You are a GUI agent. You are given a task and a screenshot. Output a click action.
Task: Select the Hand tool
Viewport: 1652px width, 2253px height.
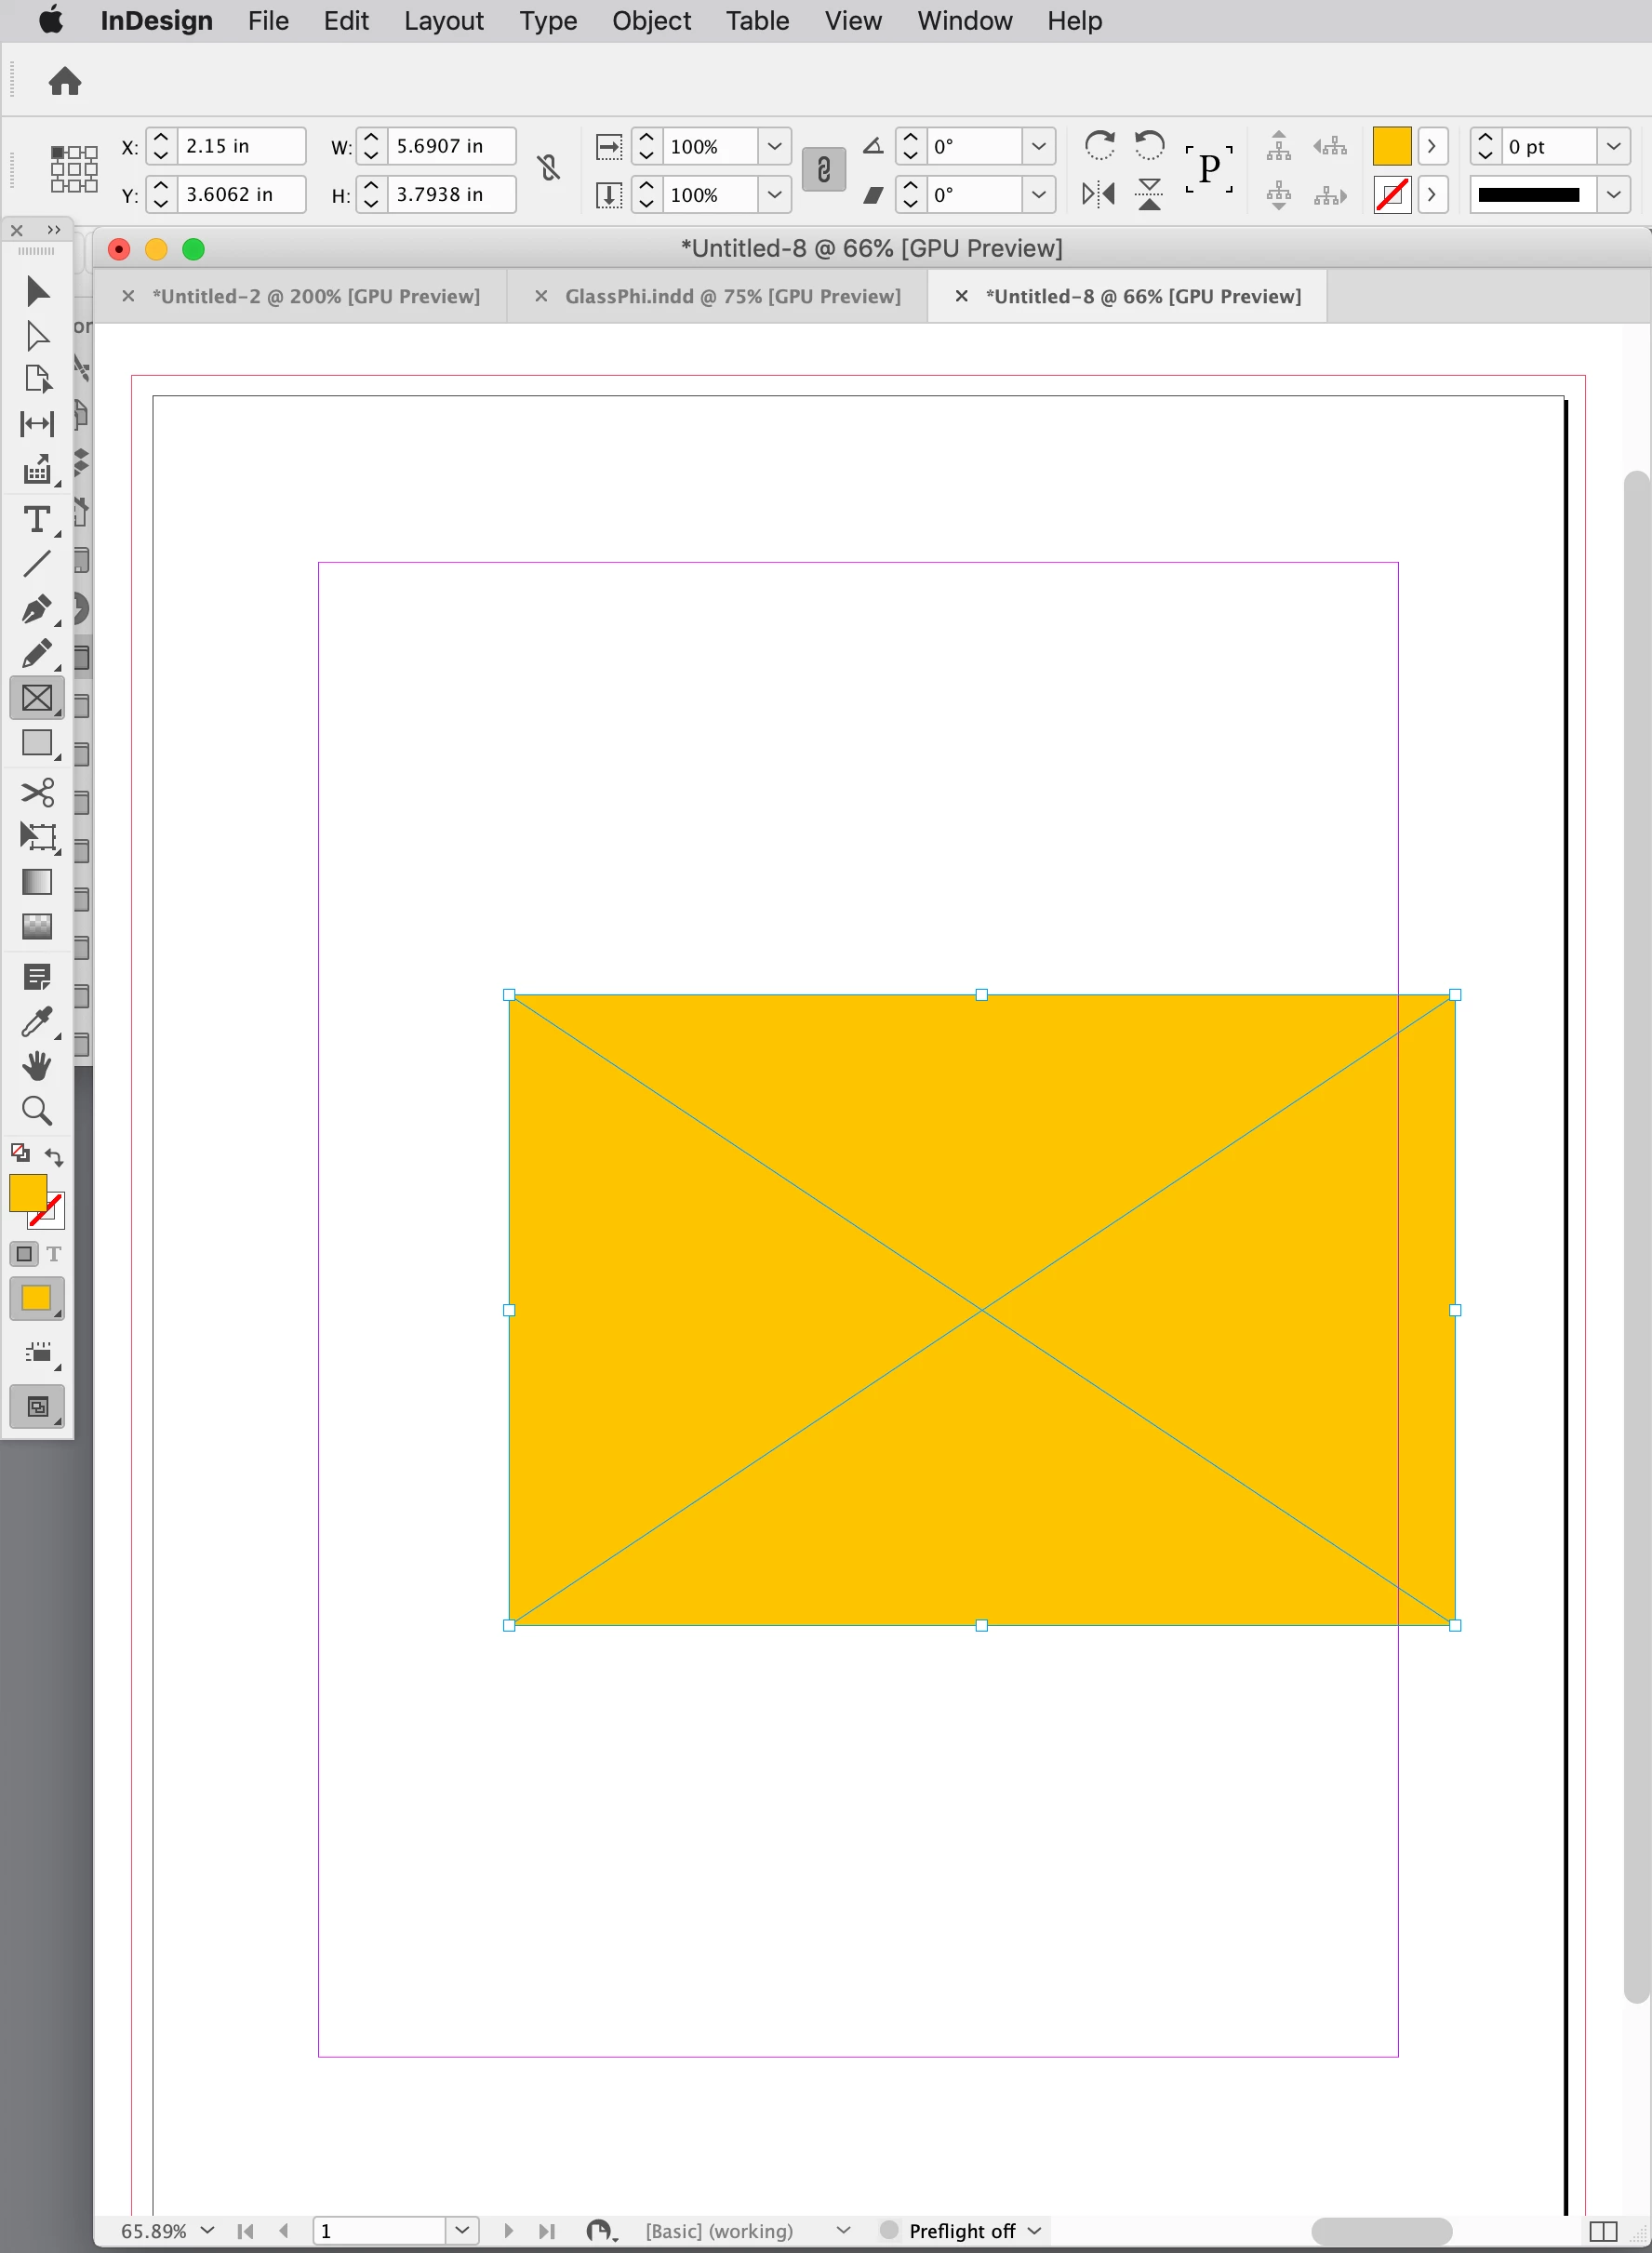click(x=37, y=1066)
